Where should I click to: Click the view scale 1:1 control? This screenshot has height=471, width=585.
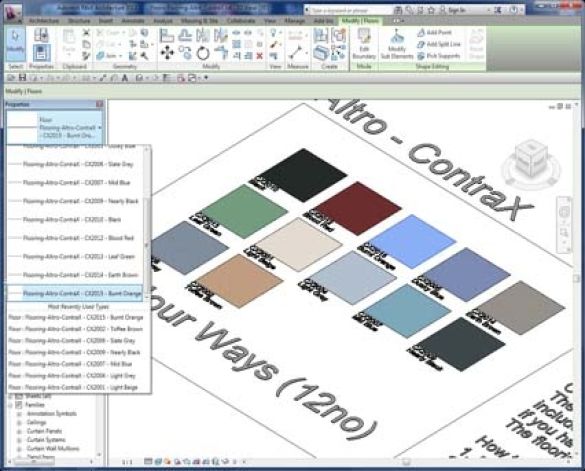tap(127, 462)
